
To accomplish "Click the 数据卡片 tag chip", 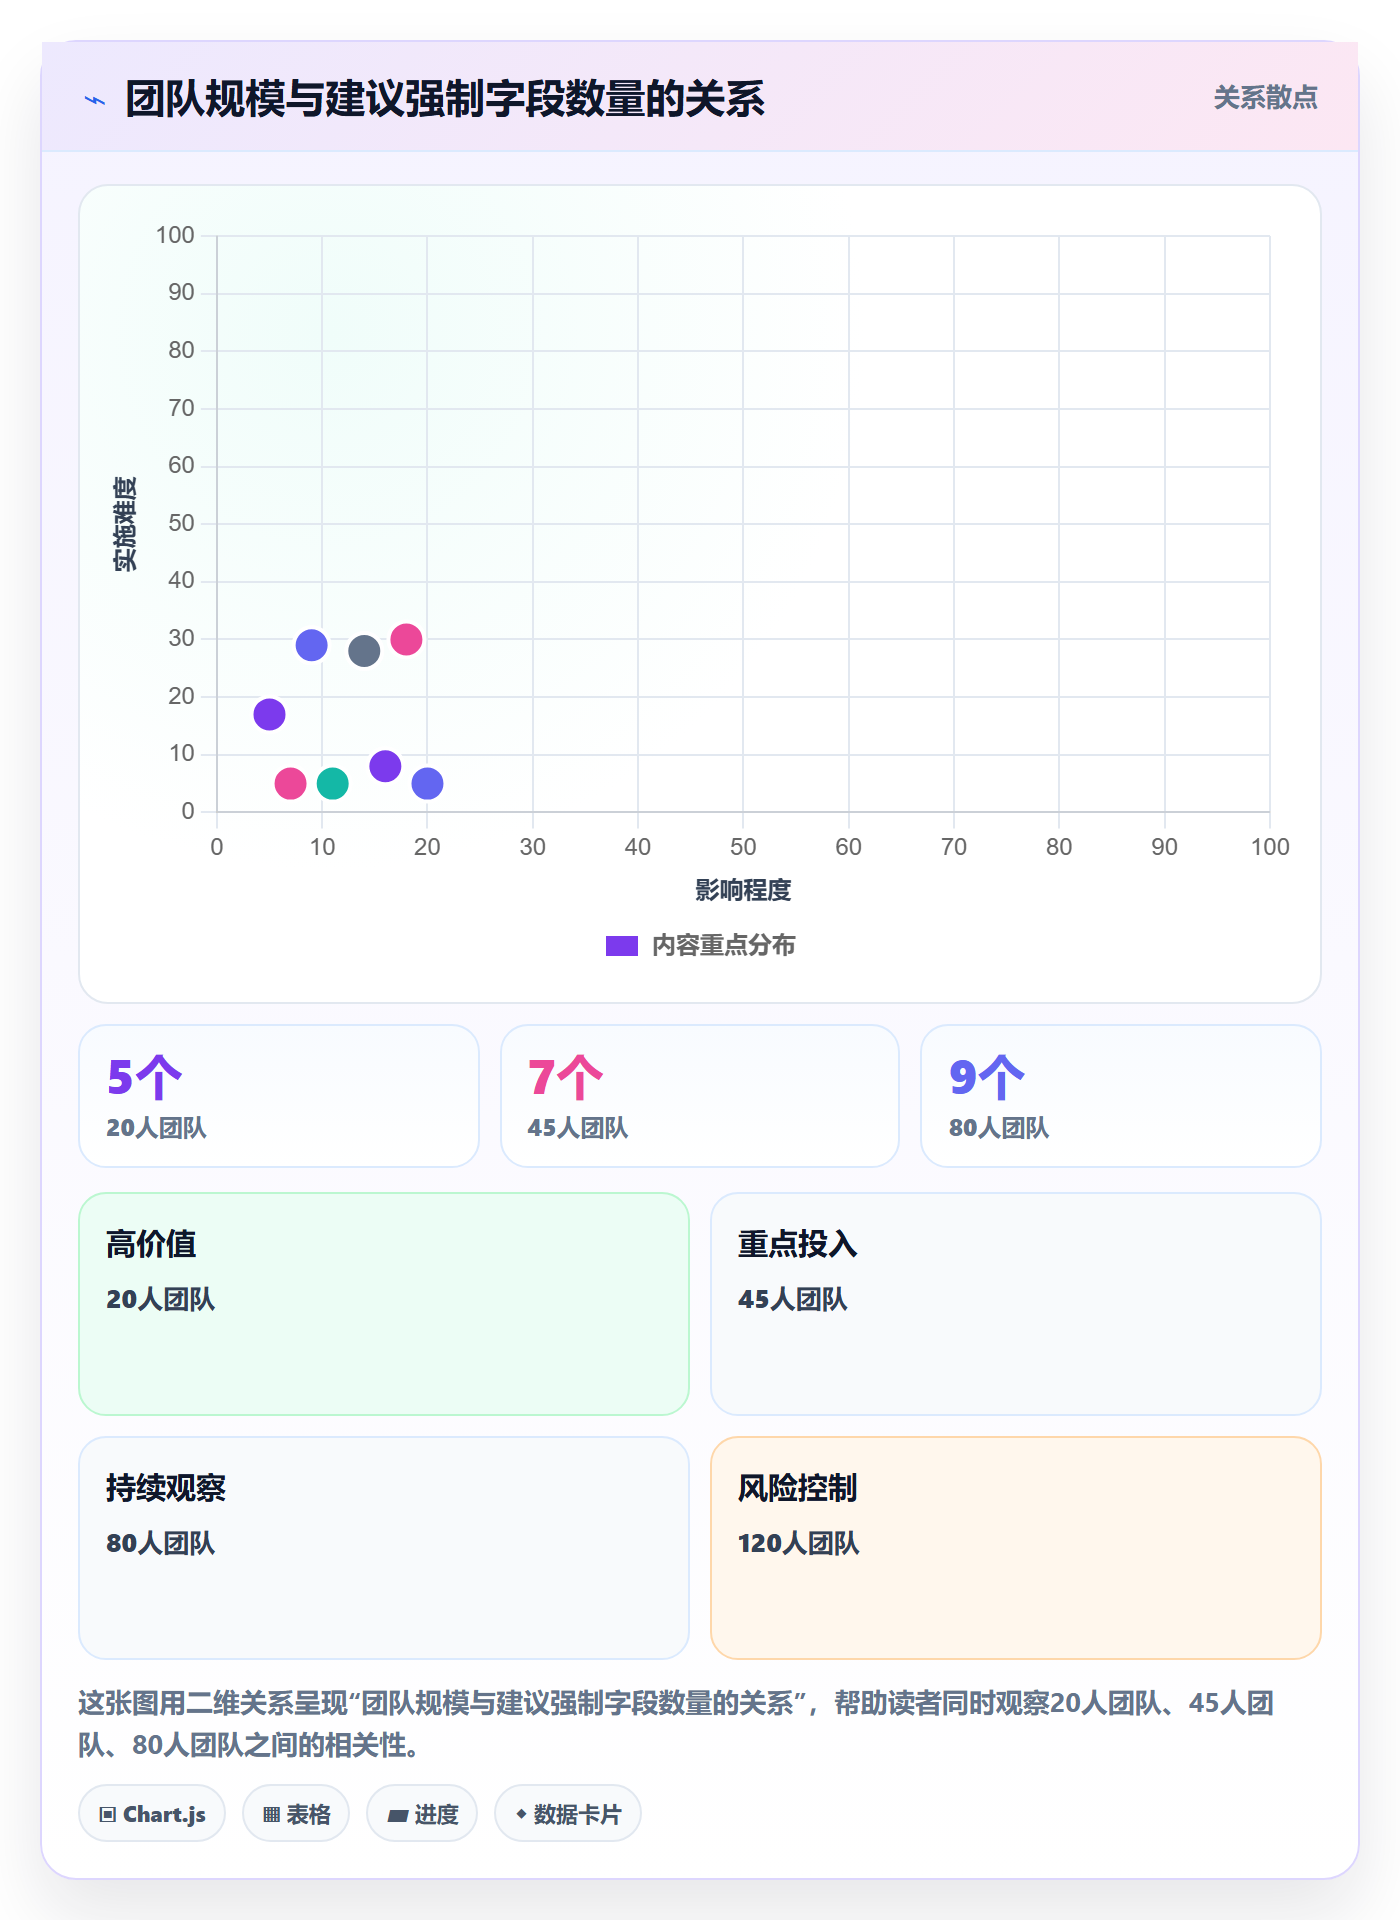I will 568,1813.
